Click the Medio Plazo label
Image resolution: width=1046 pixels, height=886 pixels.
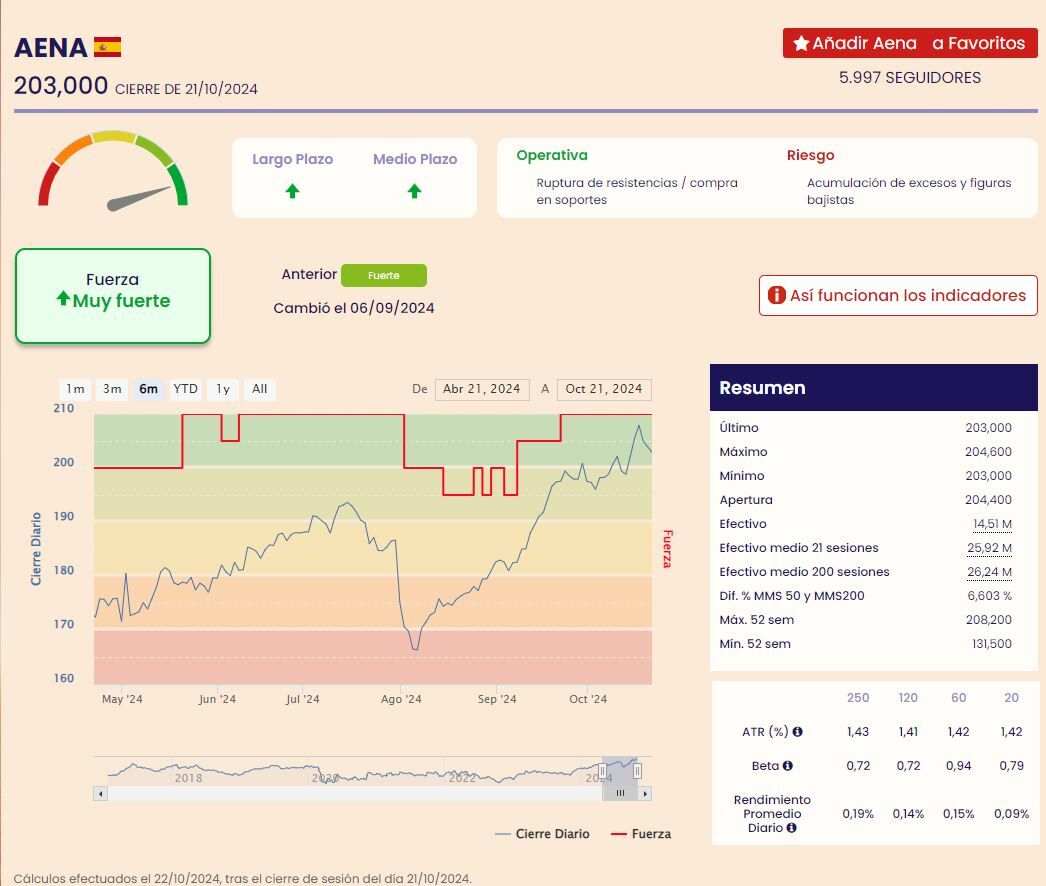click(x=415, y=159)
